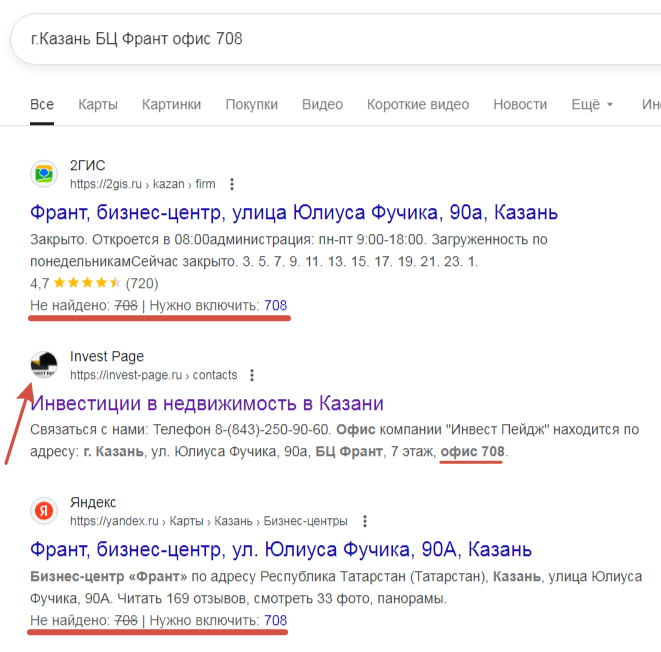Open three-dot menu for Invest Page result
661x652 pixels.
(x=252, y=375)
